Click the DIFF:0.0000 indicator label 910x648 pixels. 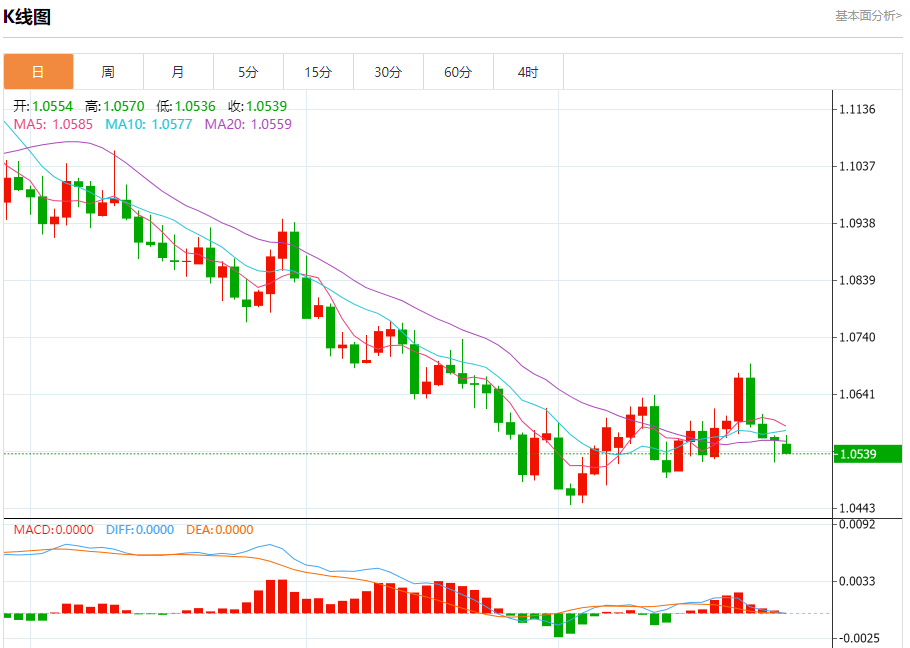pyautogui.click(x=140, y=530)
